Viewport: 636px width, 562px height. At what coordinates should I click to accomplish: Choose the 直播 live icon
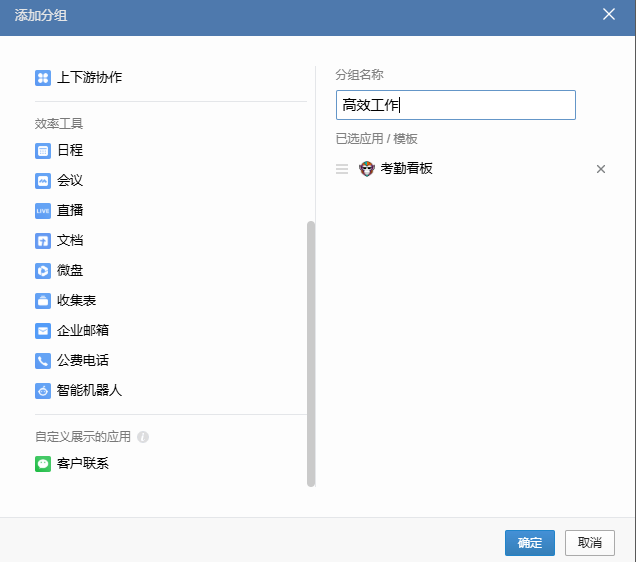point(43,211)
